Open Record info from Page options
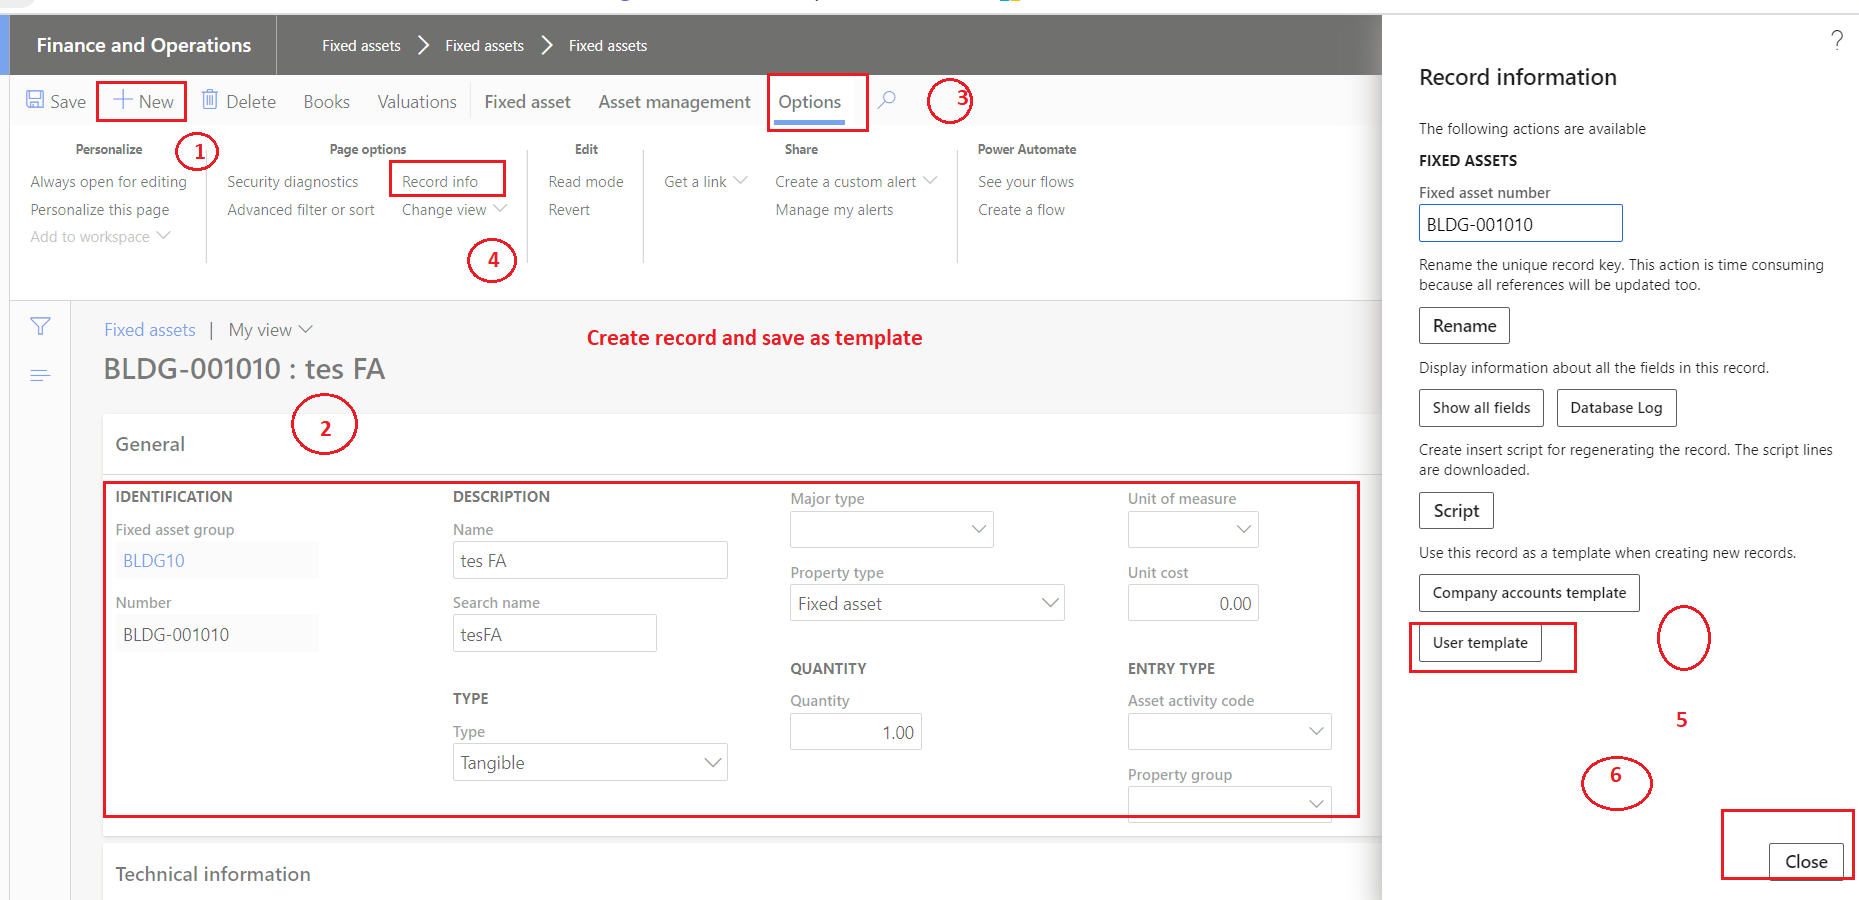 coord(440,181)
